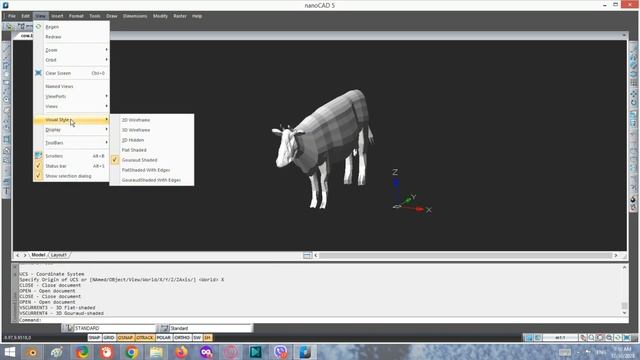
Task: Click the Command input line
Action: 322,320
